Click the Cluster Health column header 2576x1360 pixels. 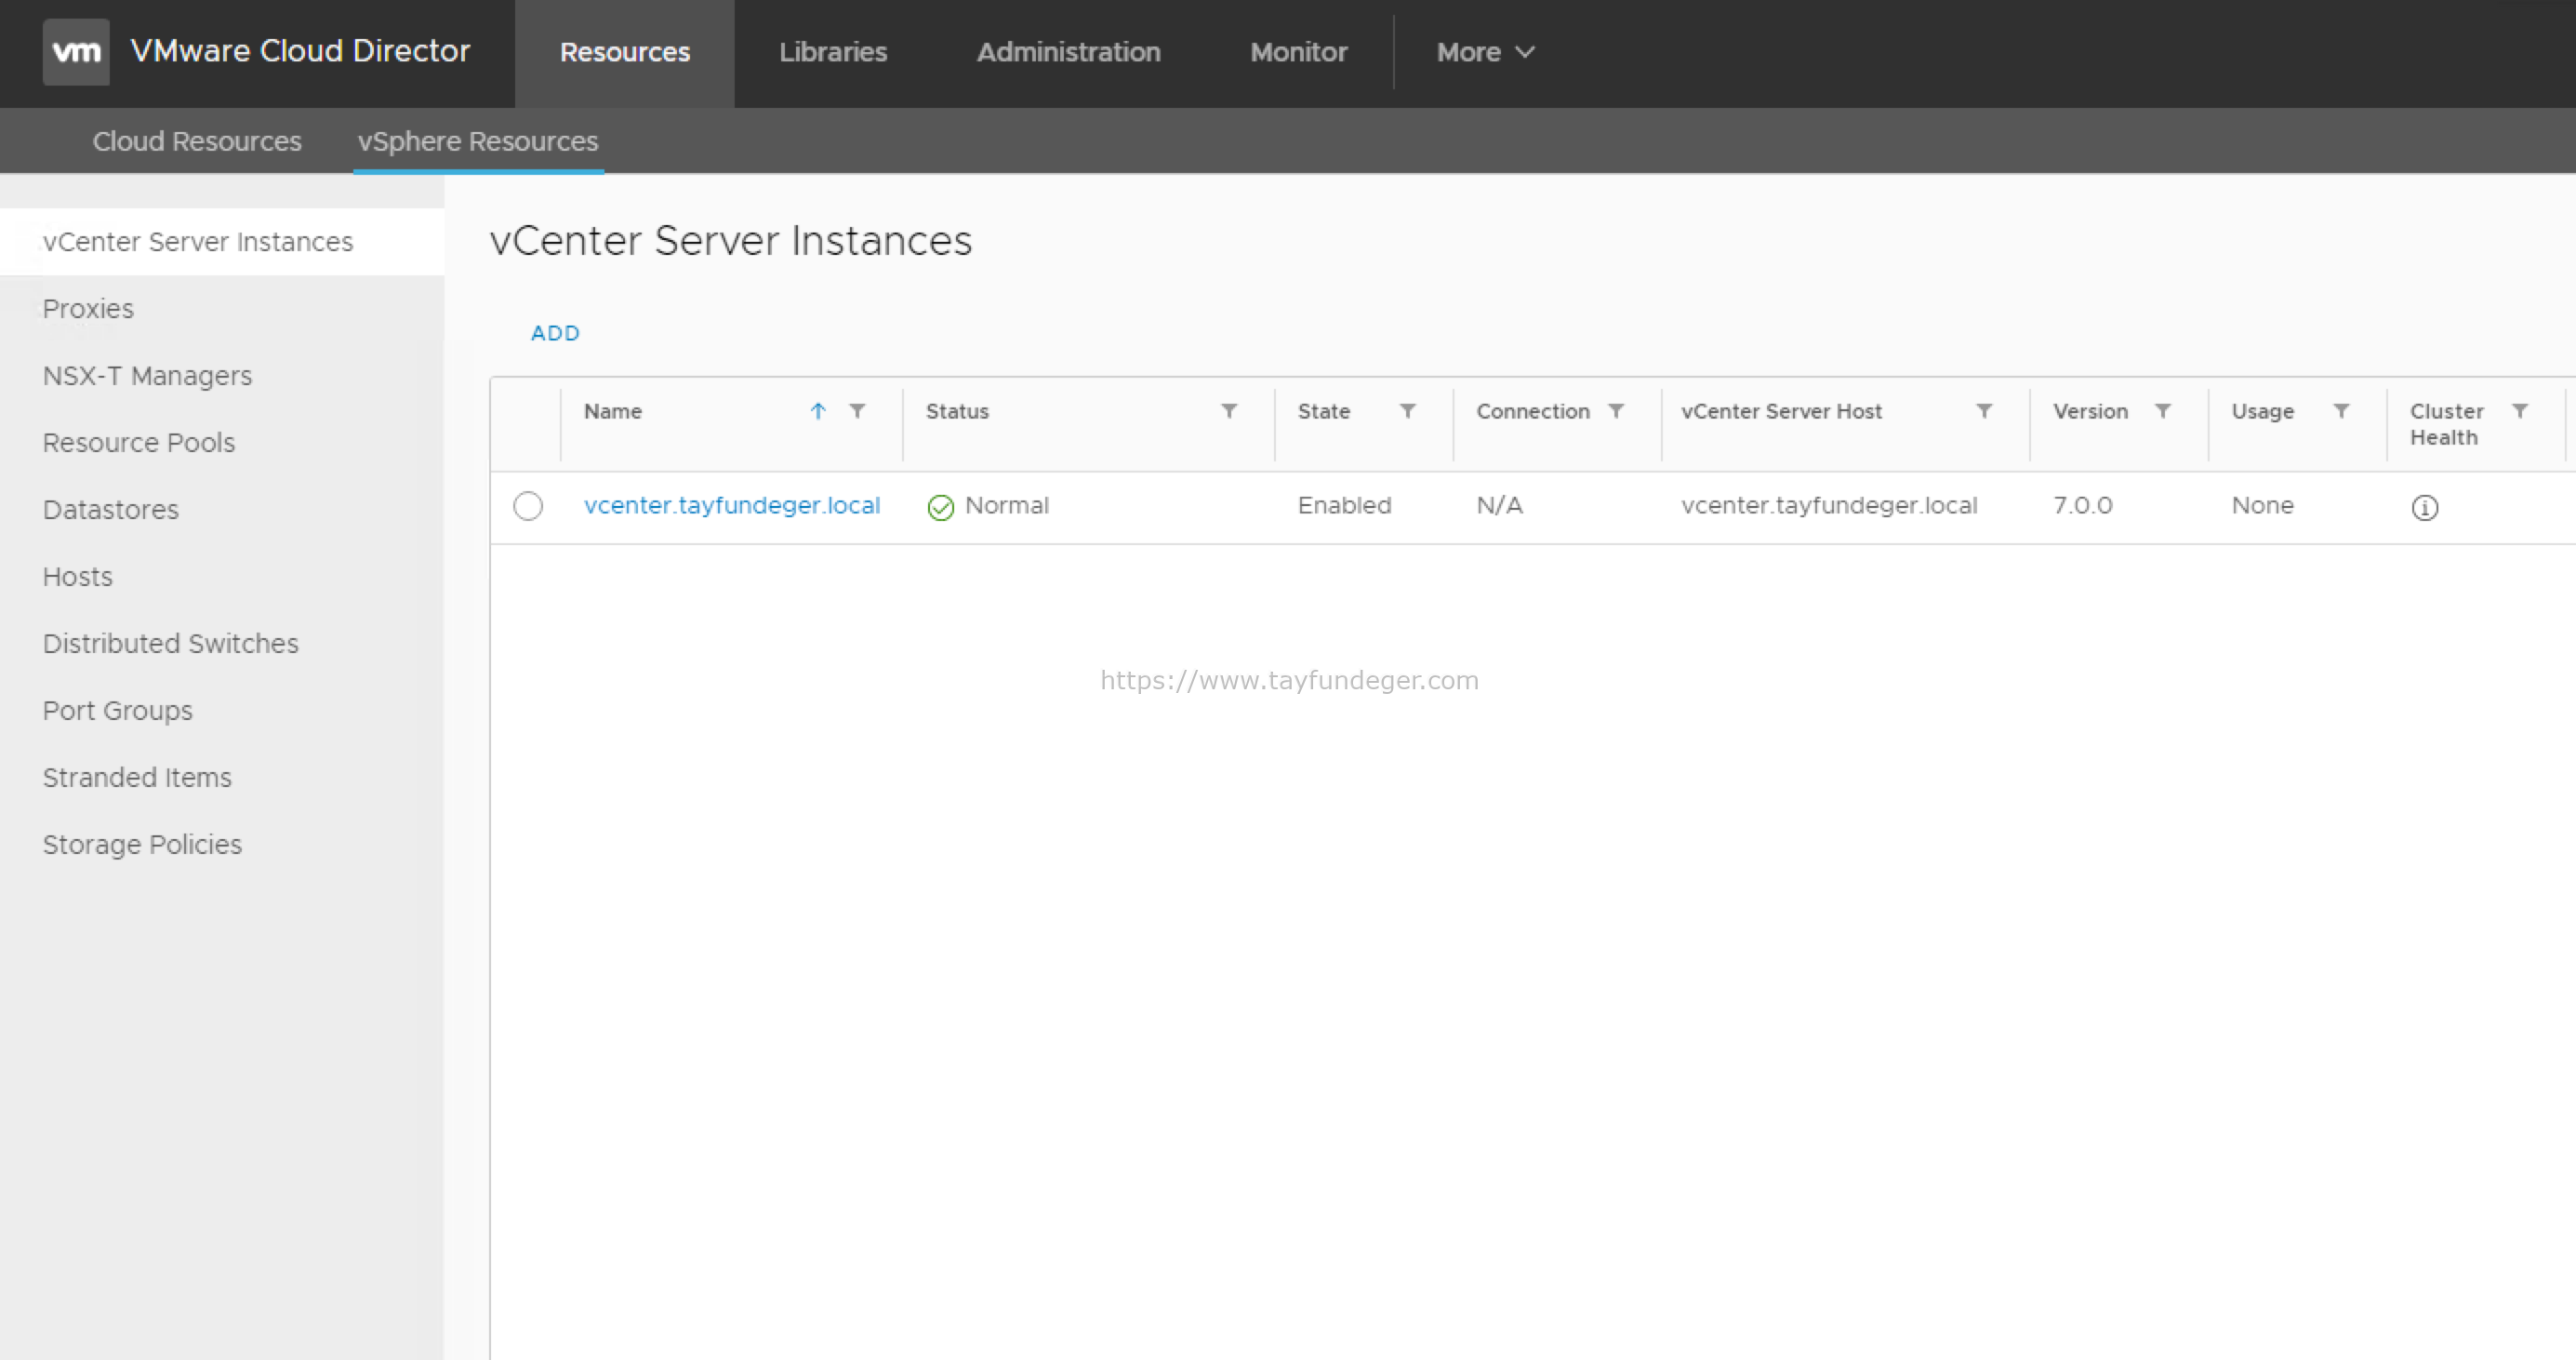coord(2446,424)
